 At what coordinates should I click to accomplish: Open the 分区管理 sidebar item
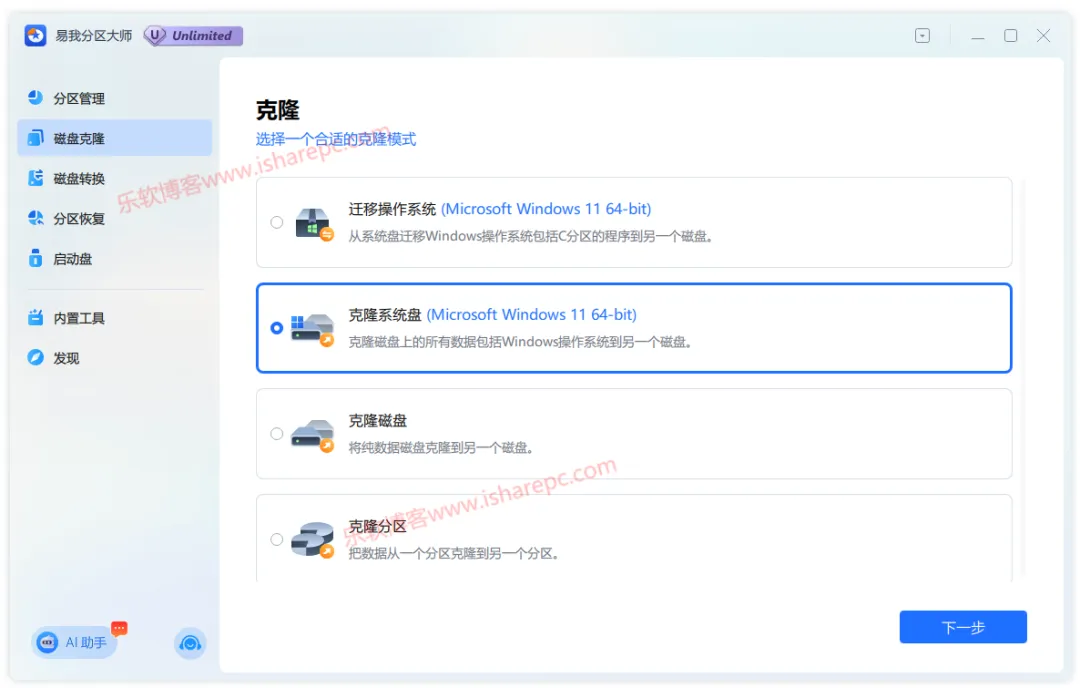114,98
